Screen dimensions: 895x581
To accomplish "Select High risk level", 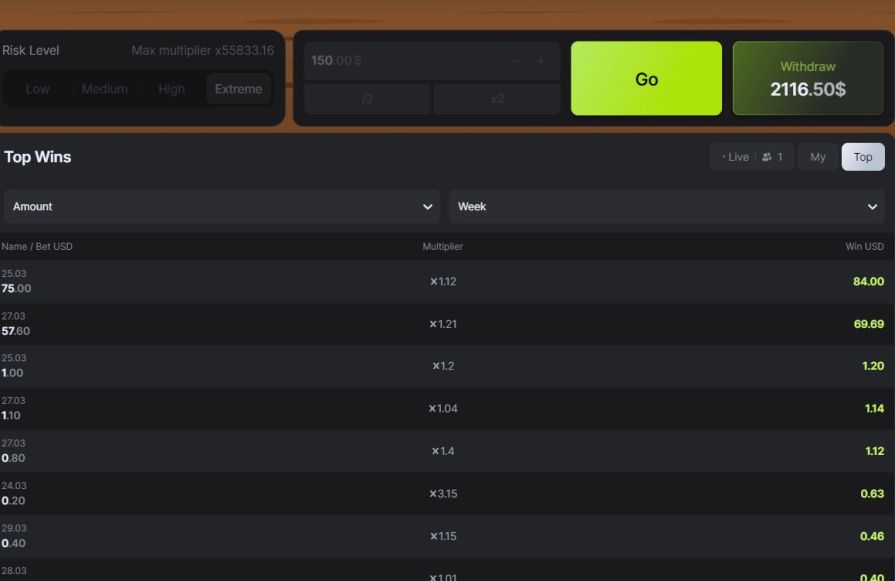I will point(171,89).
